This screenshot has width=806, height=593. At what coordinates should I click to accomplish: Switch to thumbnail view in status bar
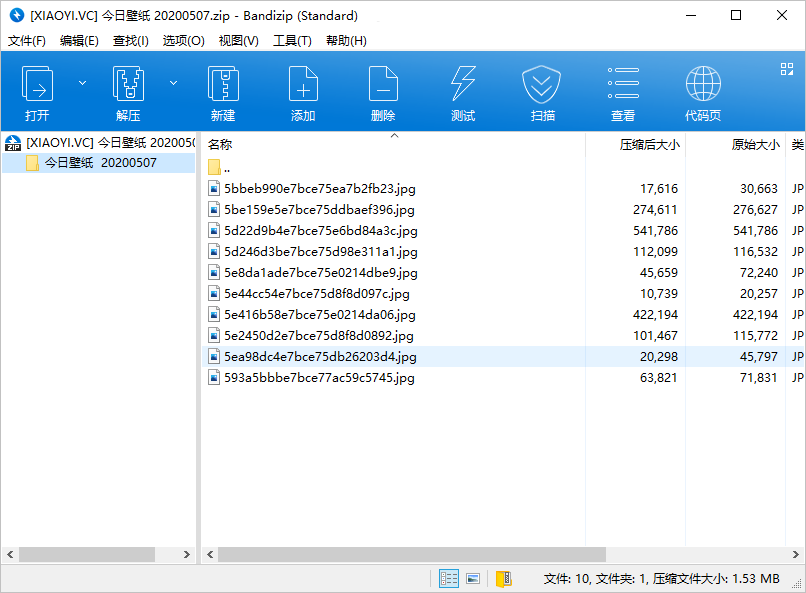(473, 579)
